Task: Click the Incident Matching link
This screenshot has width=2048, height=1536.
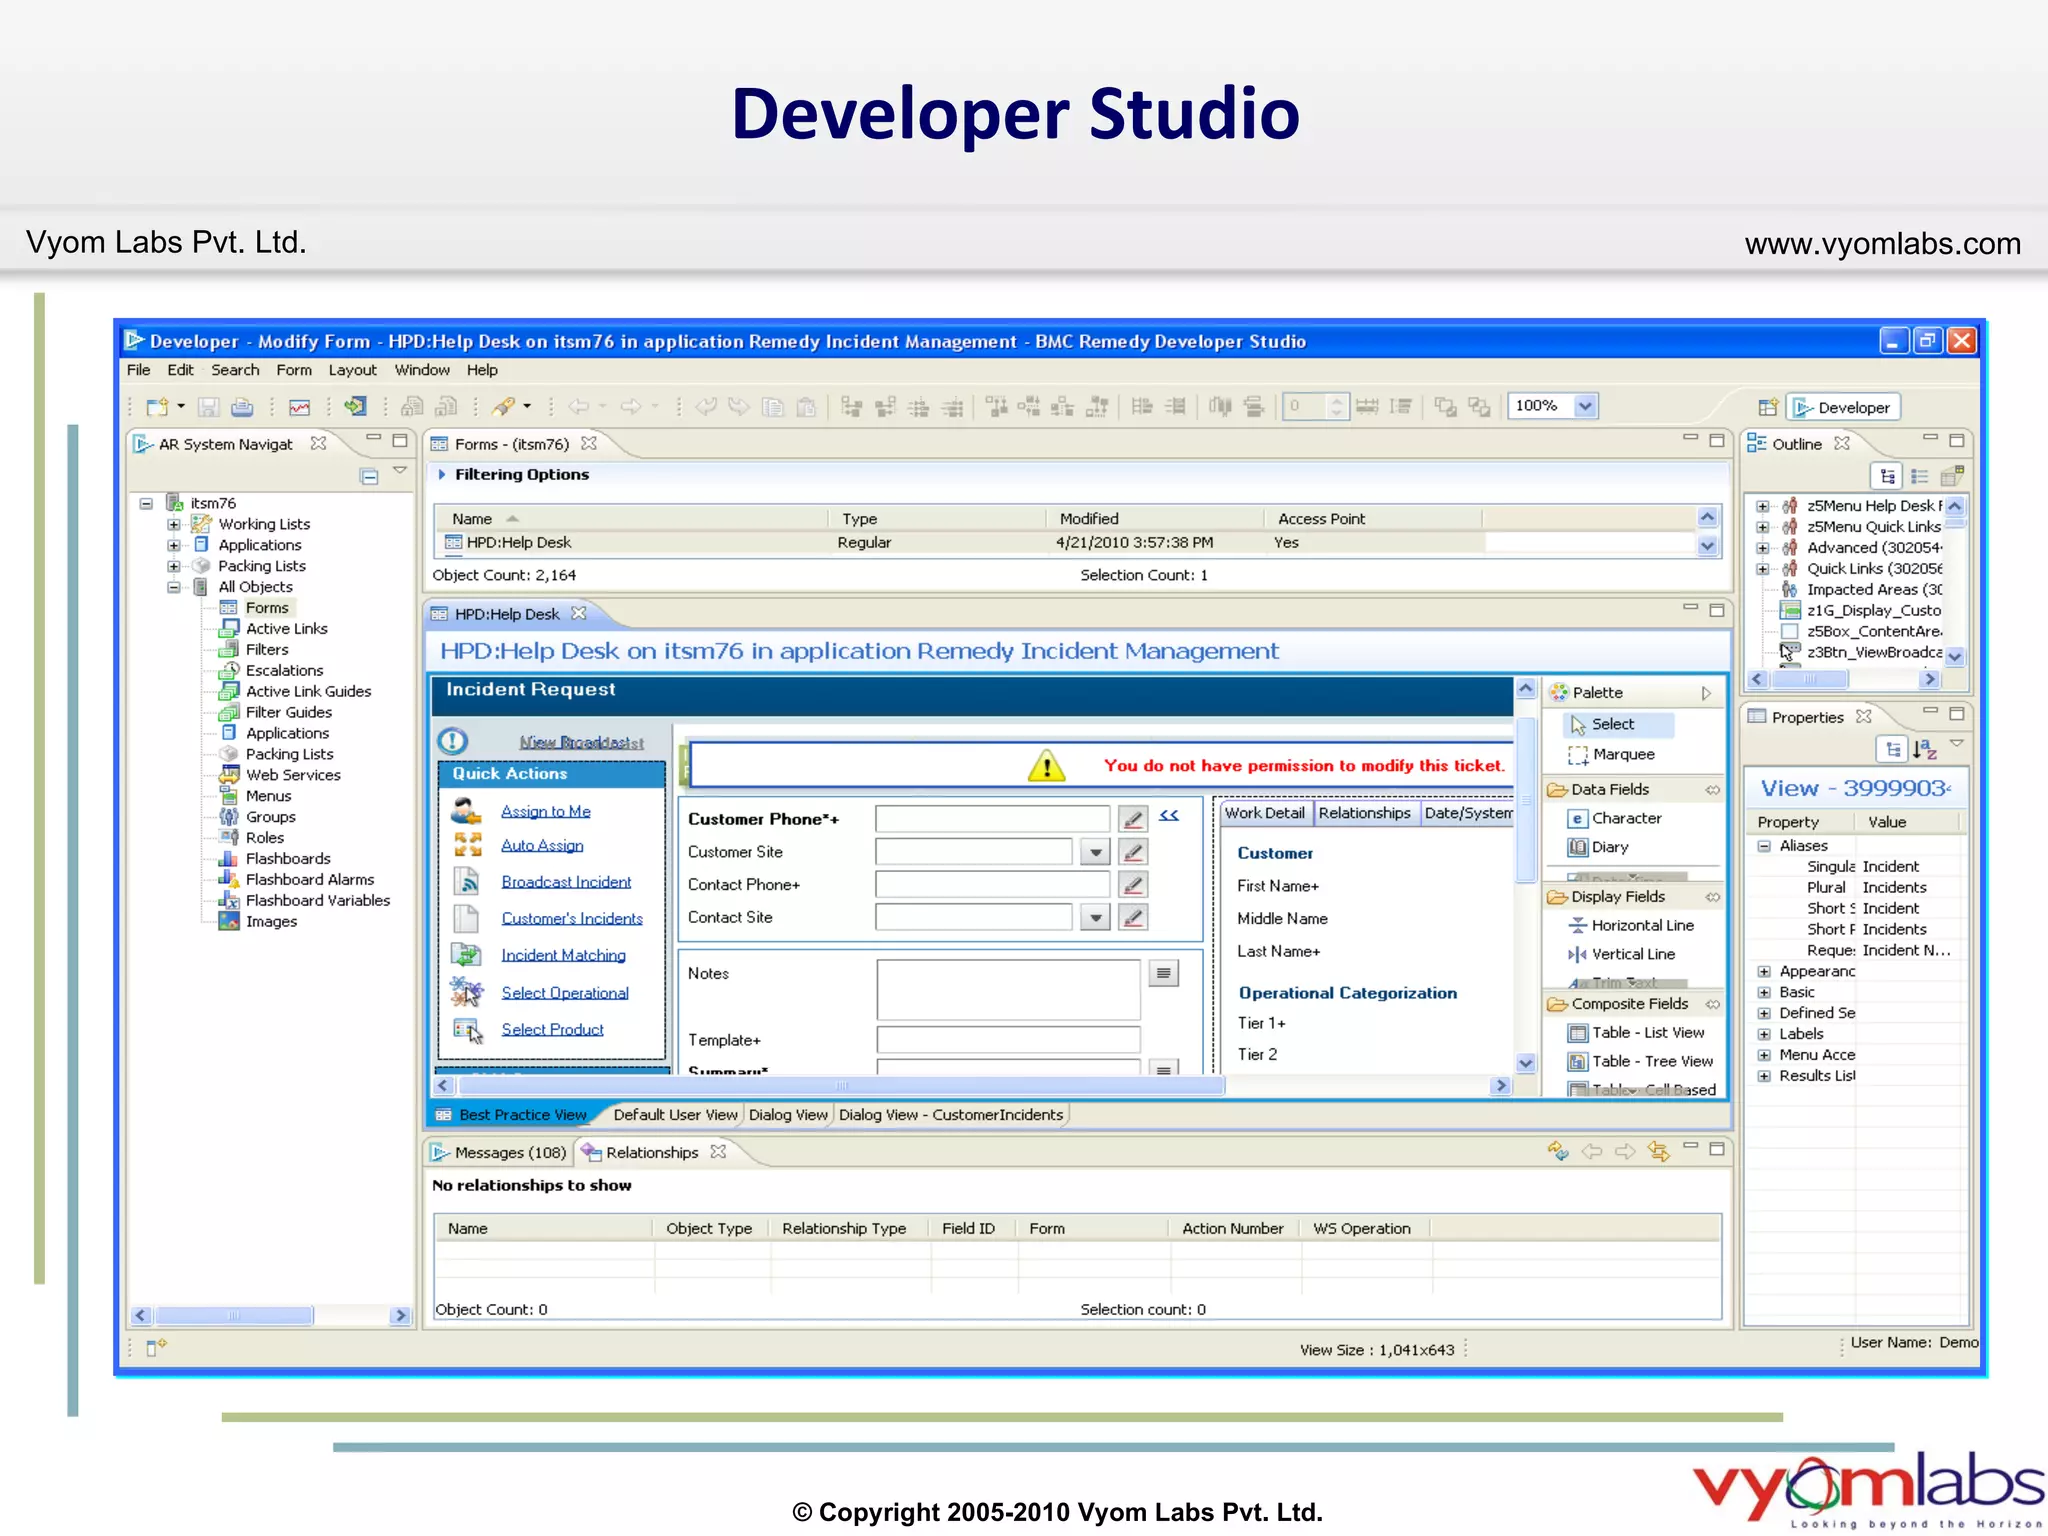Action: point(563,955)
